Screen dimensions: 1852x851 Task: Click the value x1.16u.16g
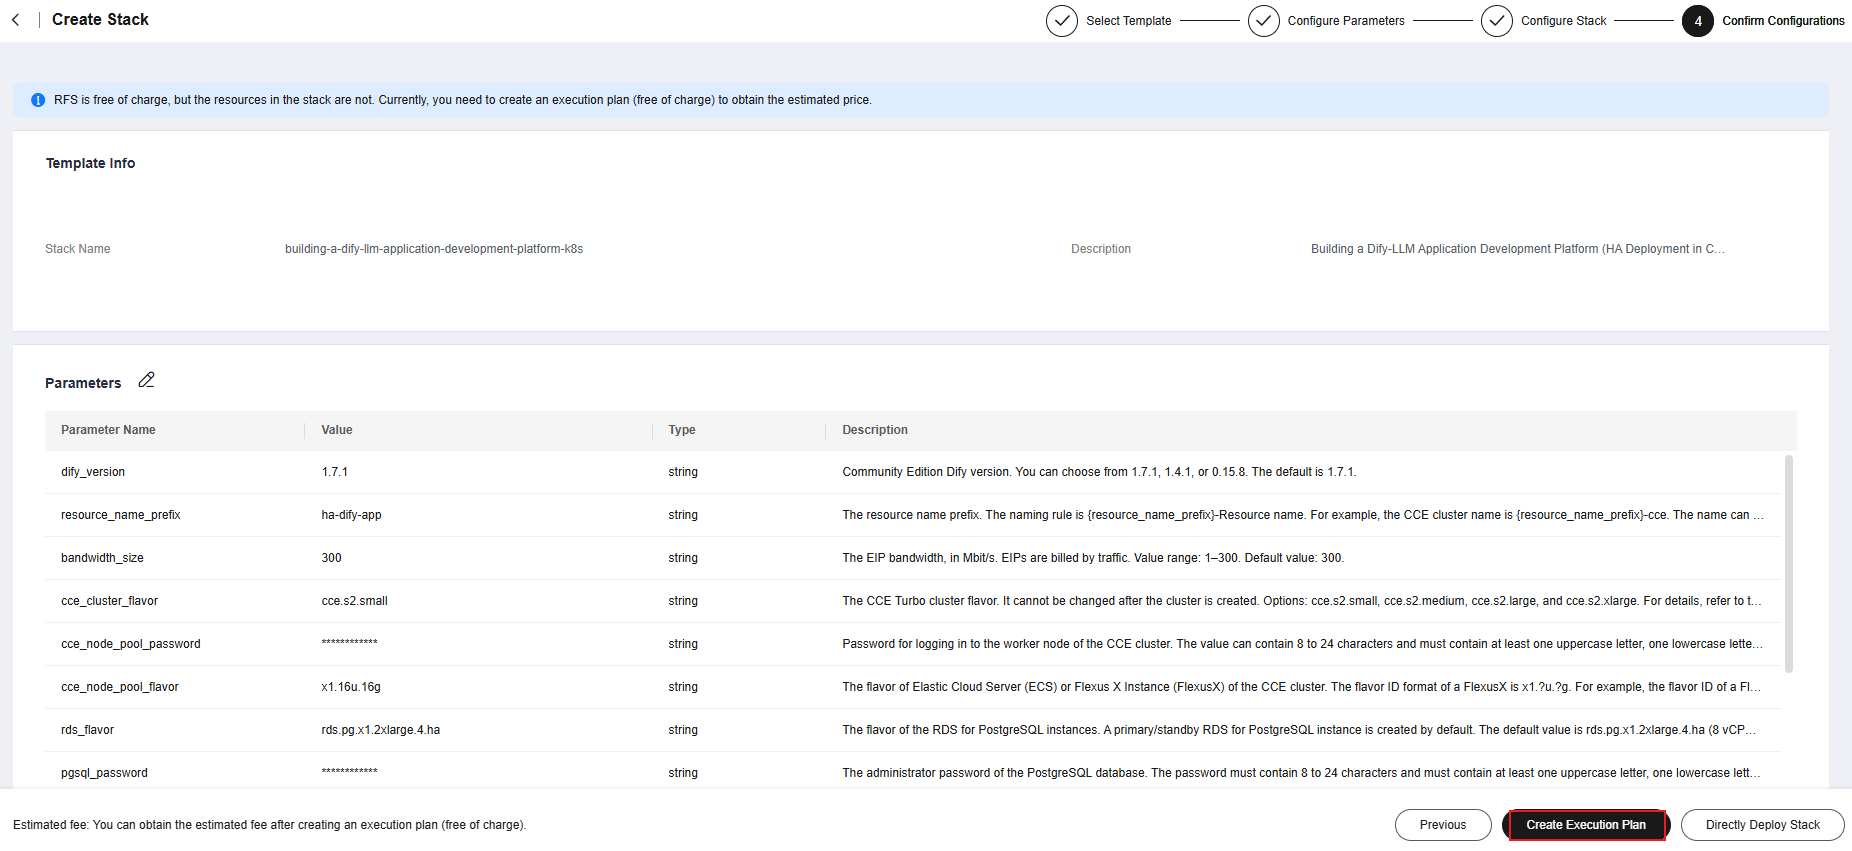tap(351, 687)
